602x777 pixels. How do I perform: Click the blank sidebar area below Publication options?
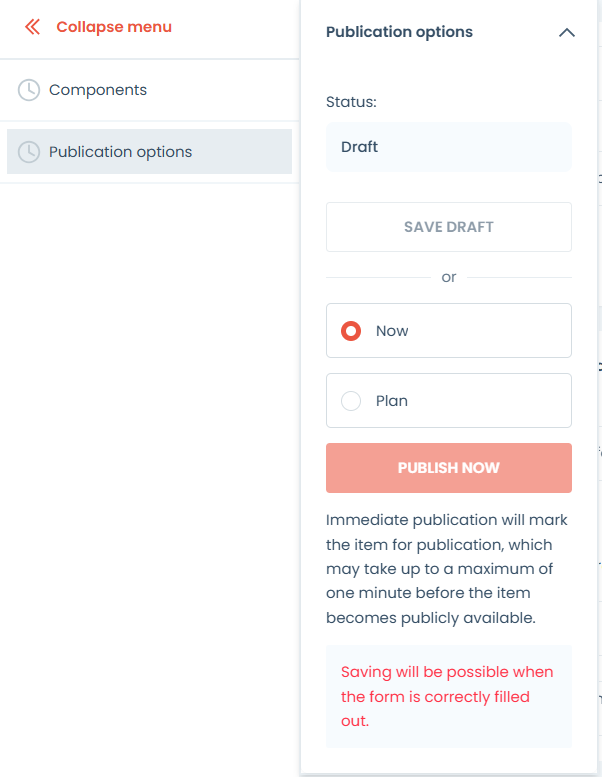click(150, 450)
